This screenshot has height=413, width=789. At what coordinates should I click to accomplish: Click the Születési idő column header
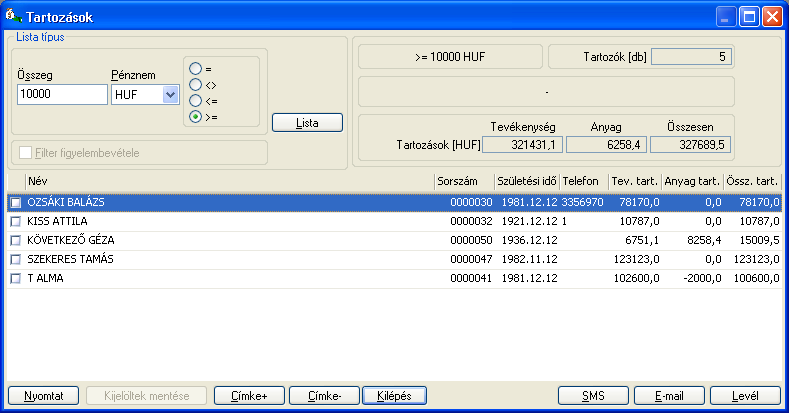[x=524, y=181]
